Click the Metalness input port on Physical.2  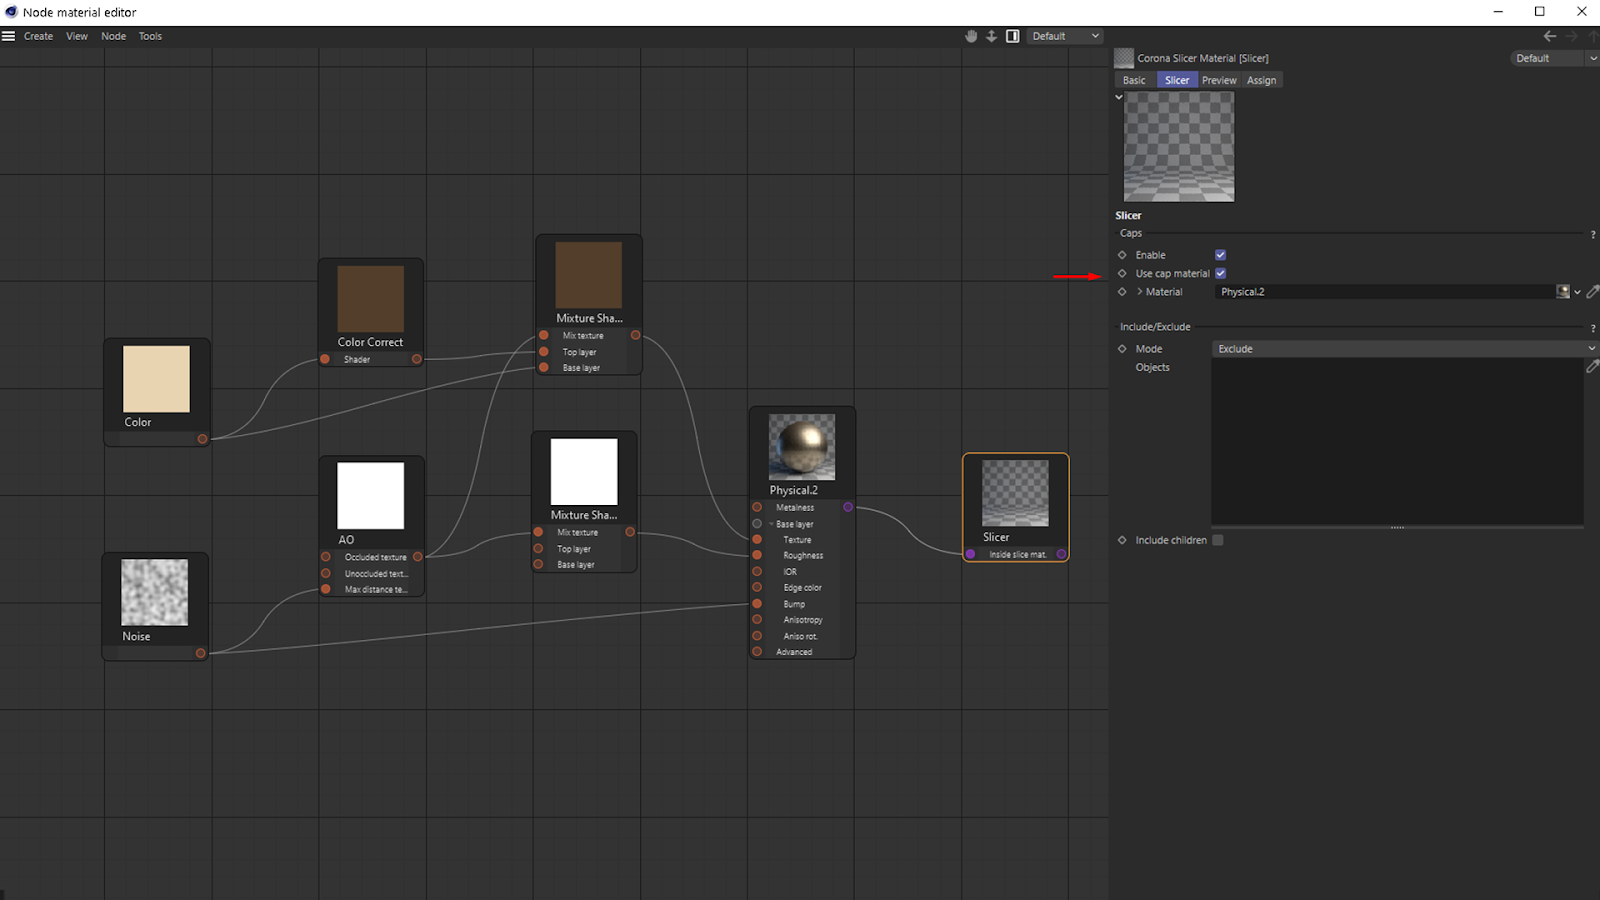coord(757,507)
